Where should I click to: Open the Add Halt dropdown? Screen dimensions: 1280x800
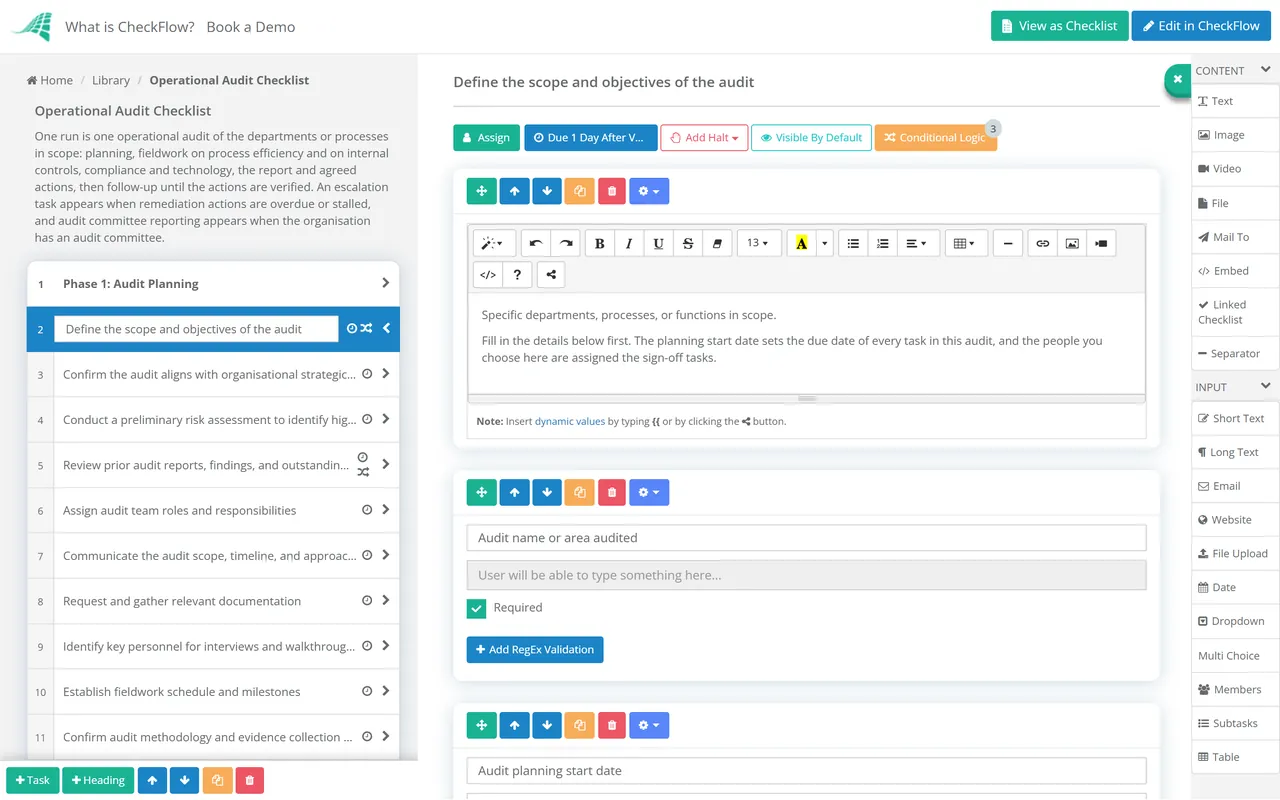tap(704, 138)
